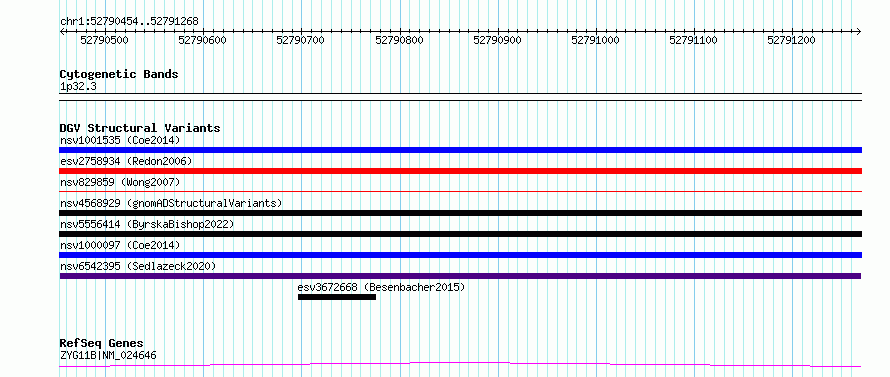Click the 52791200 ruler tick label
The width and height of the screenshot is (890, 377).
point(791,40)
